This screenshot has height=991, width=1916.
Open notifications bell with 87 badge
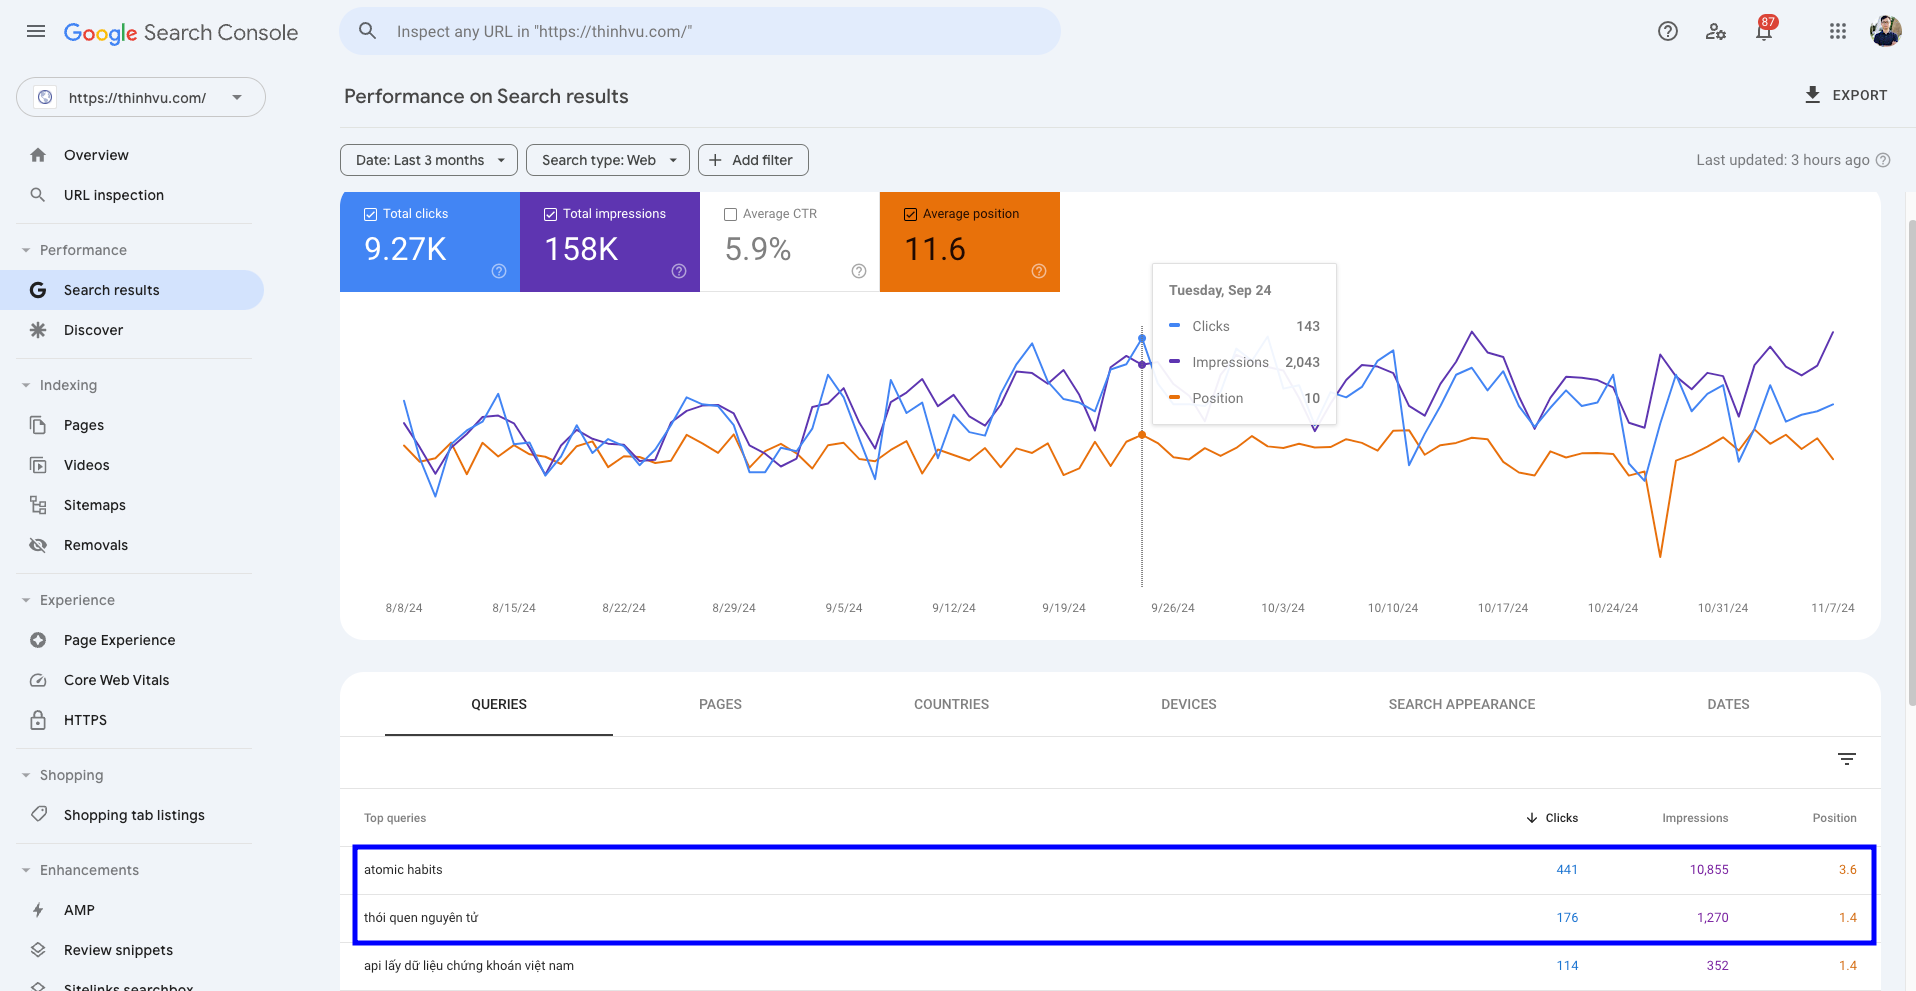pos(1765,30)
